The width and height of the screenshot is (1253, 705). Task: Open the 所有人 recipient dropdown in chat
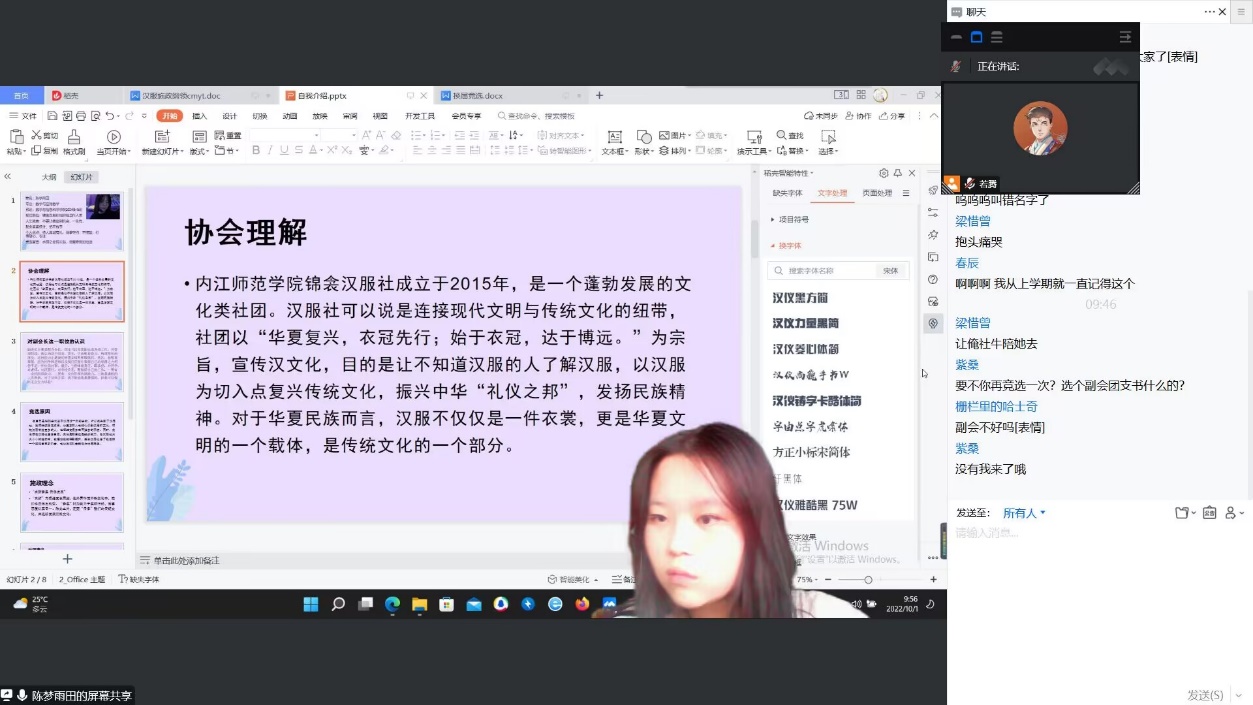tap(1024, 513)
